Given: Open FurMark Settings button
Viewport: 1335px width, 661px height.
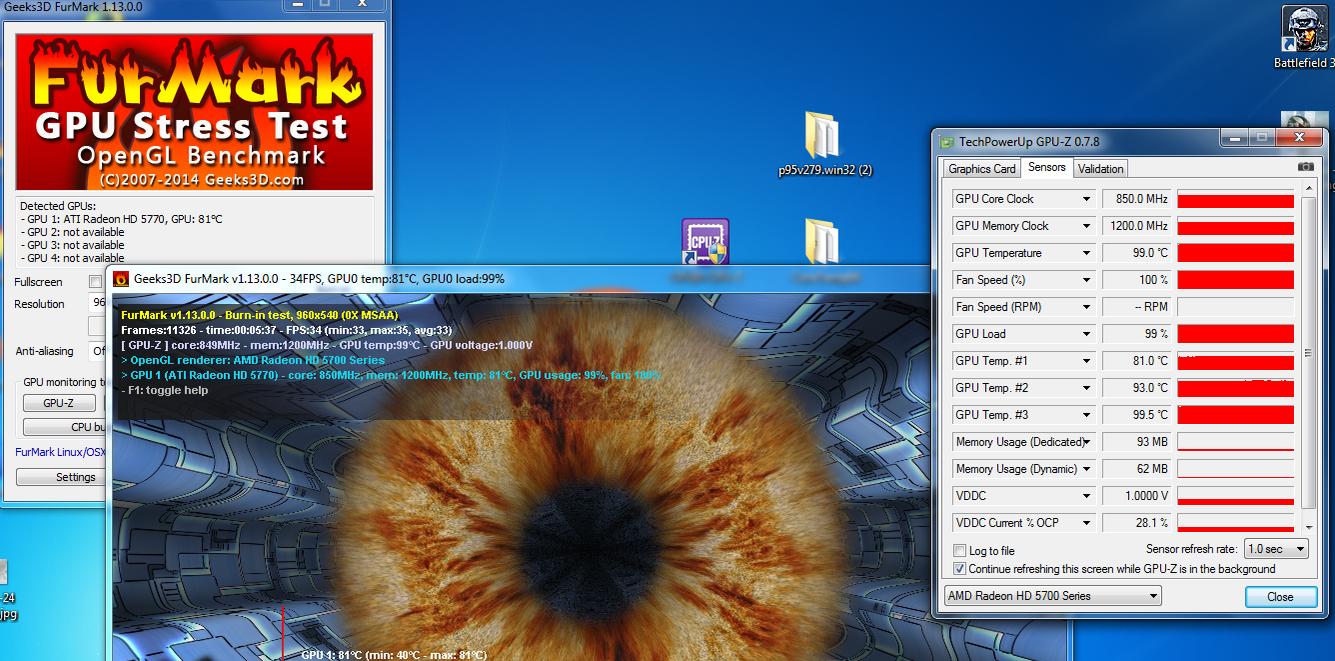Looking at the screenshot, I should click(x=62, y=477).
